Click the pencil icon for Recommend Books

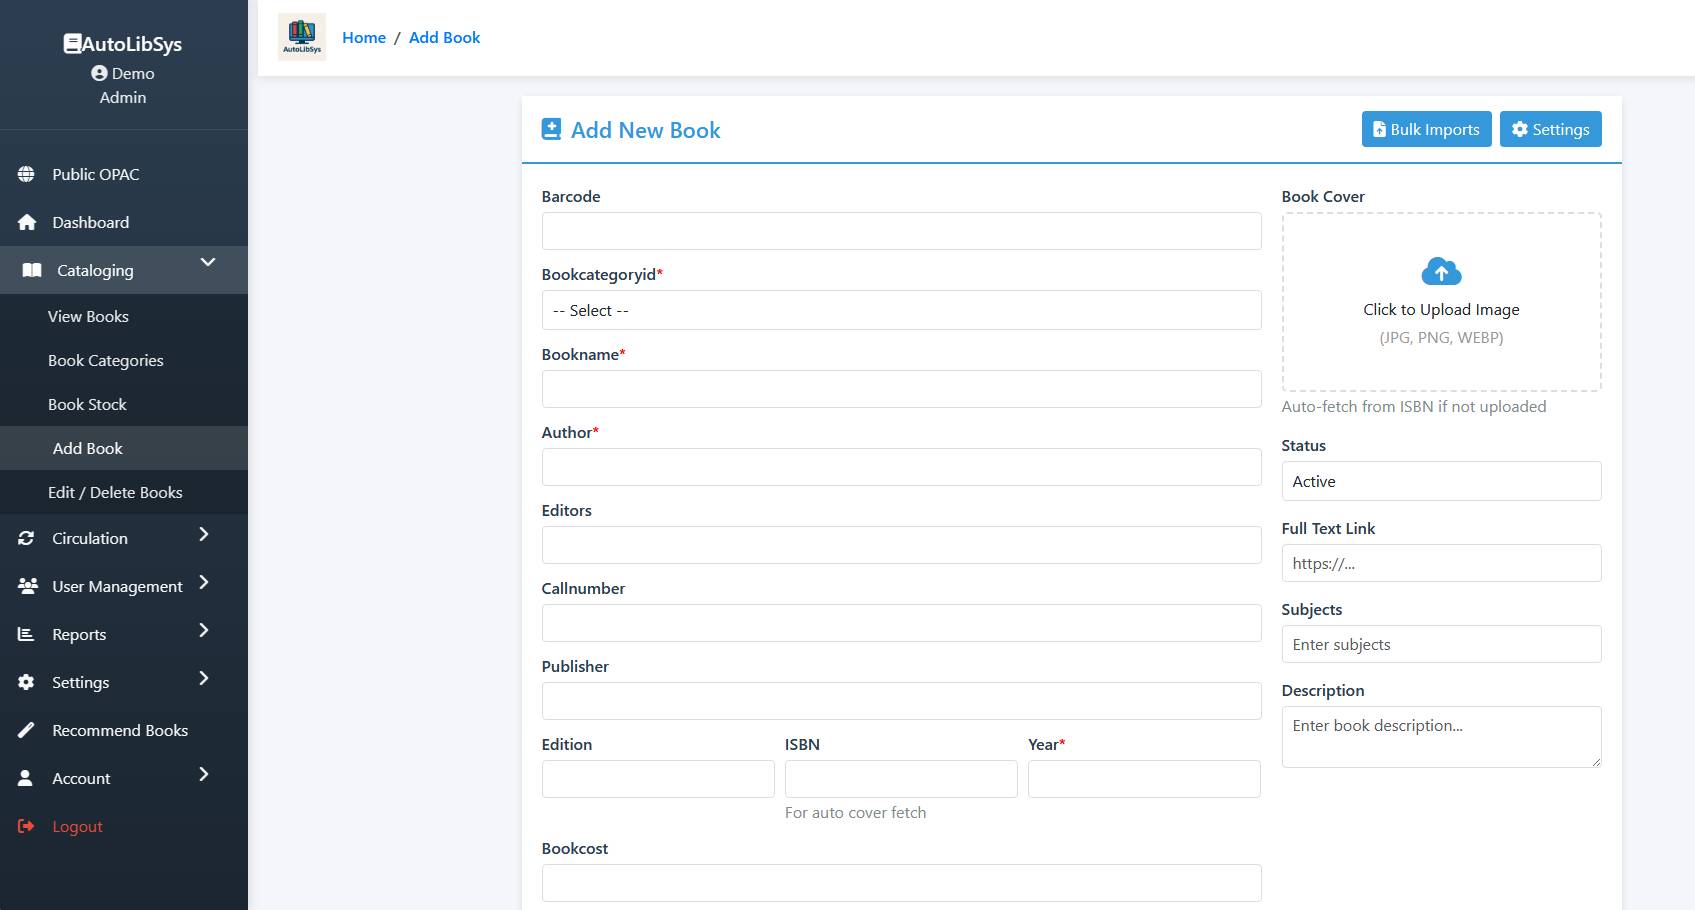(26, 730)
